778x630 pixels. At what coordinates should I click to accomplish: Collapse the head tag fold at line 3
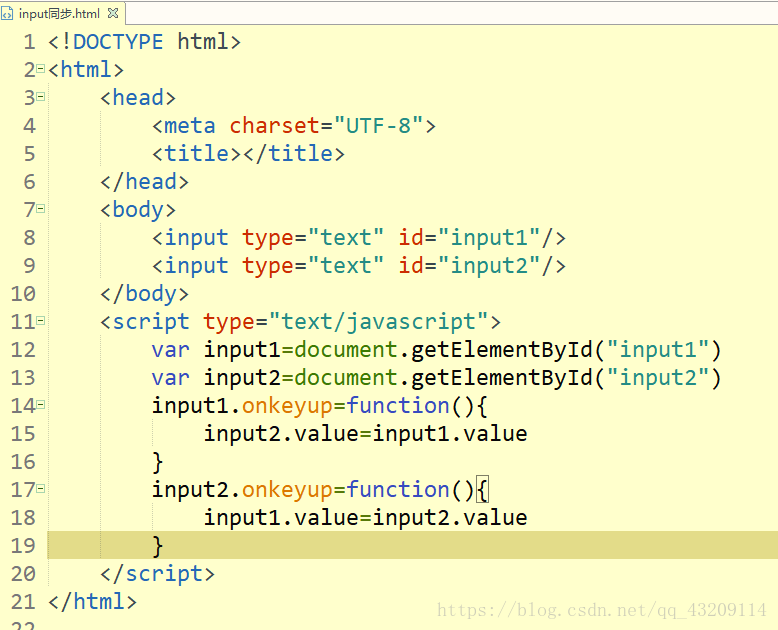(x=41, y=96)
